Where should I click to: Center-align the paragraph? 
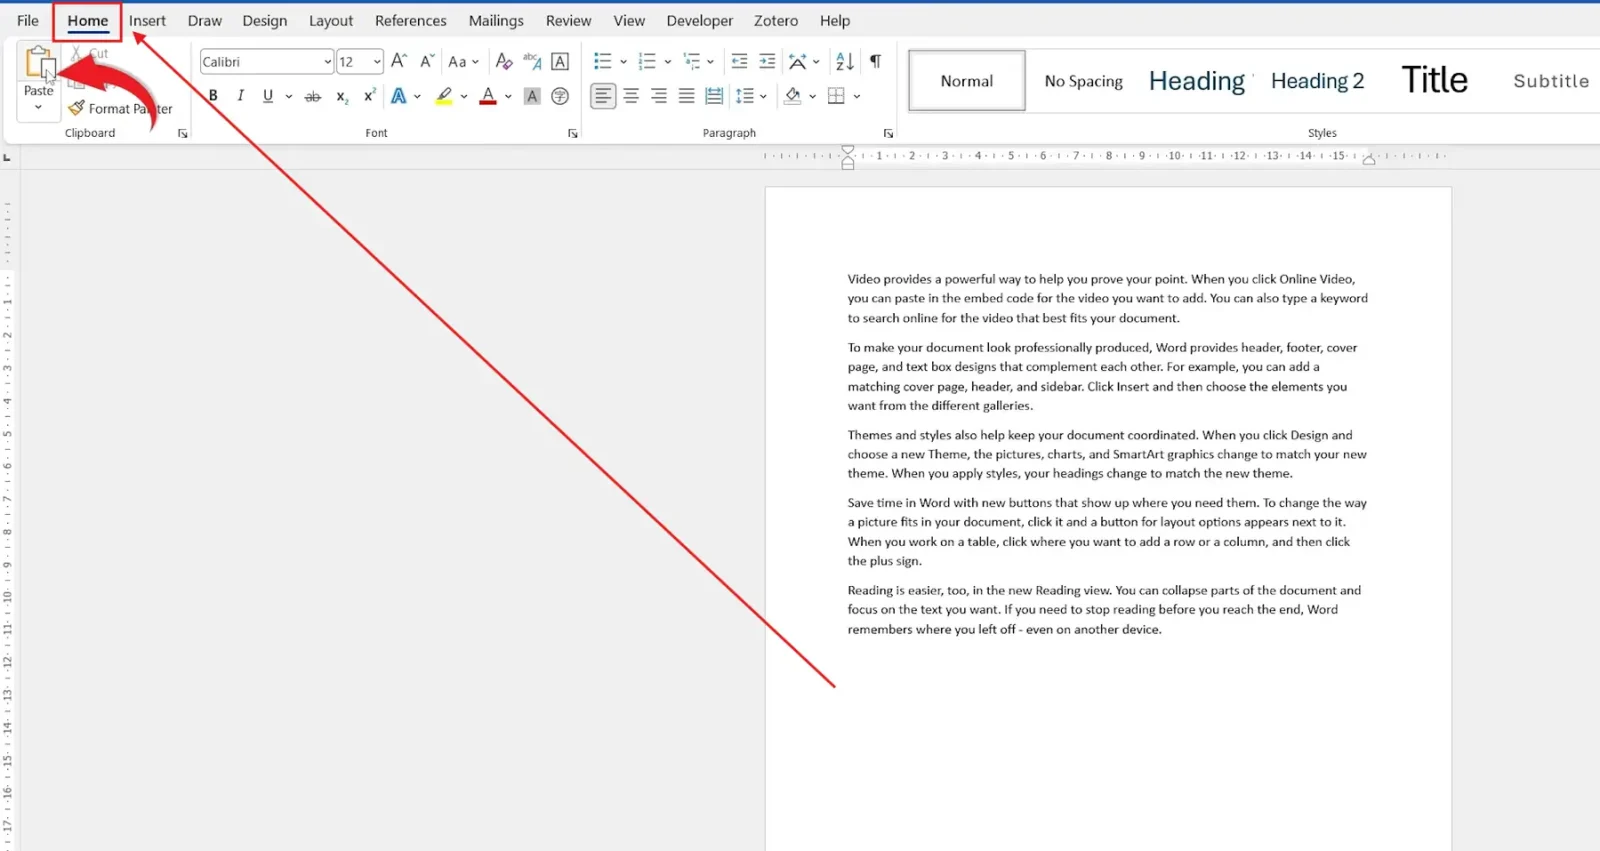point(631,96)
